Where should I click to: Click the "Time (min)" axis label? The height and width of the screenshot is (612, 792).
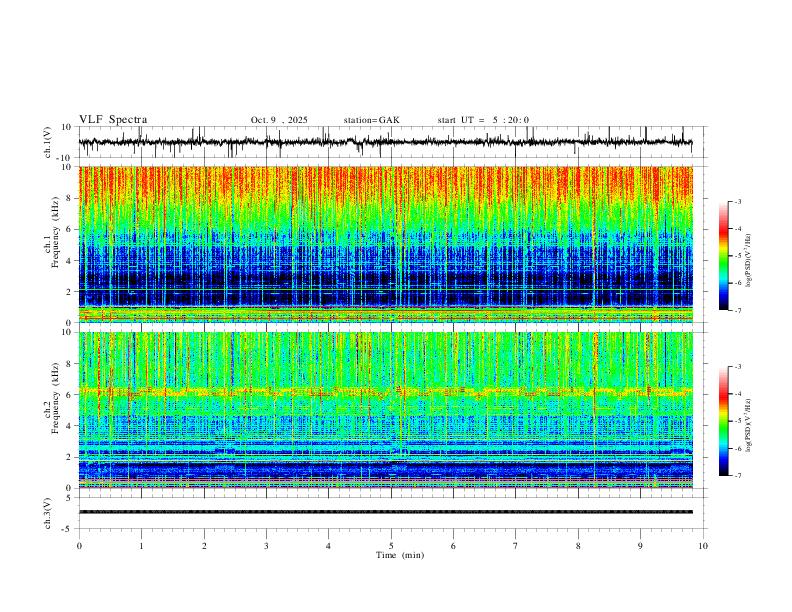[400, 555]
